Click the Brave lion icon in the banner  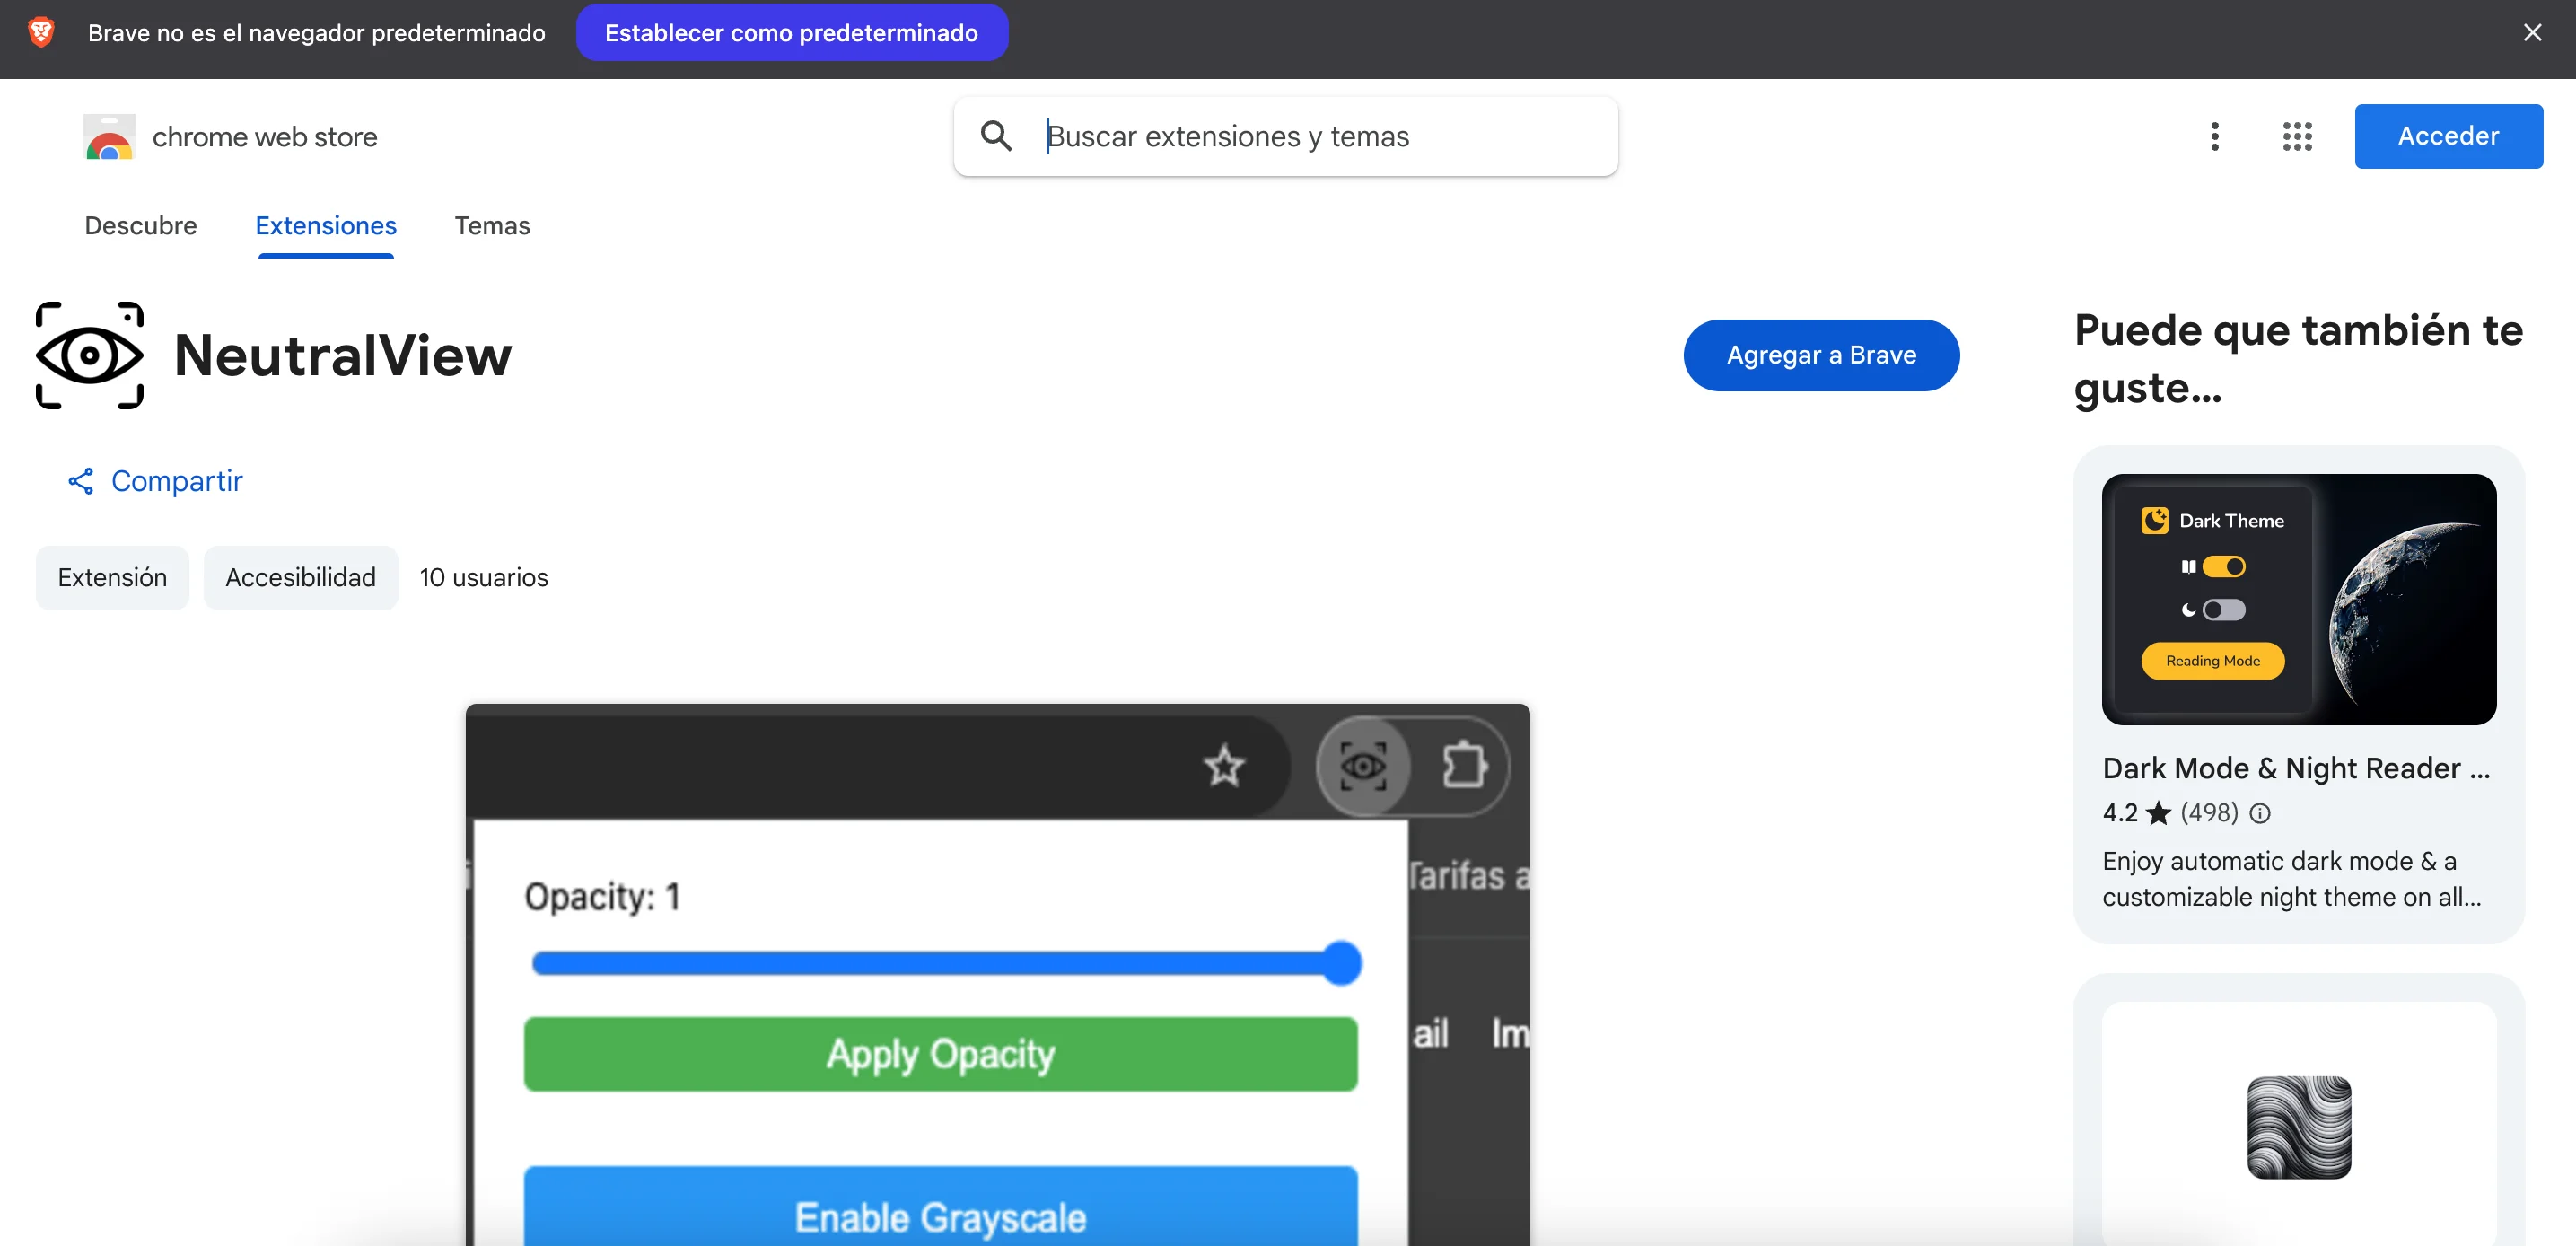tap(40, 32)
